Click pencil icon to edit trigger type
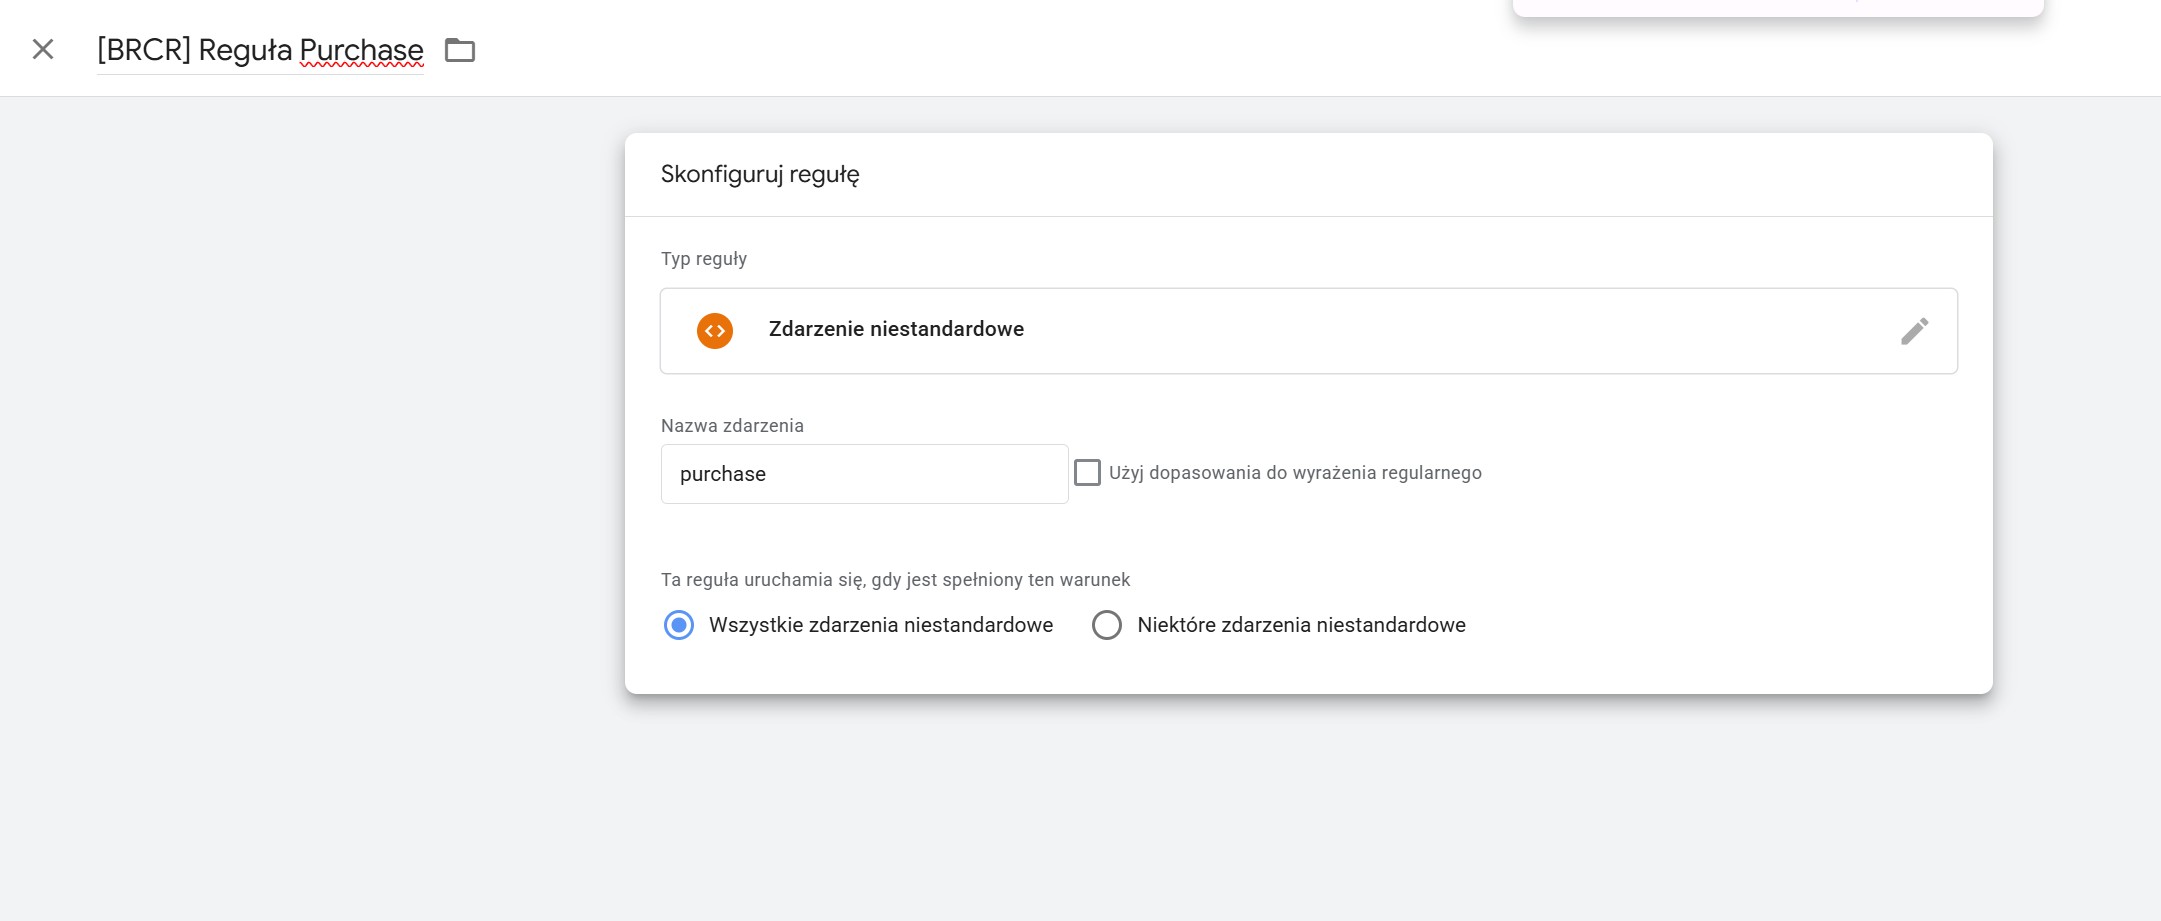 (x=1914, y=331)
